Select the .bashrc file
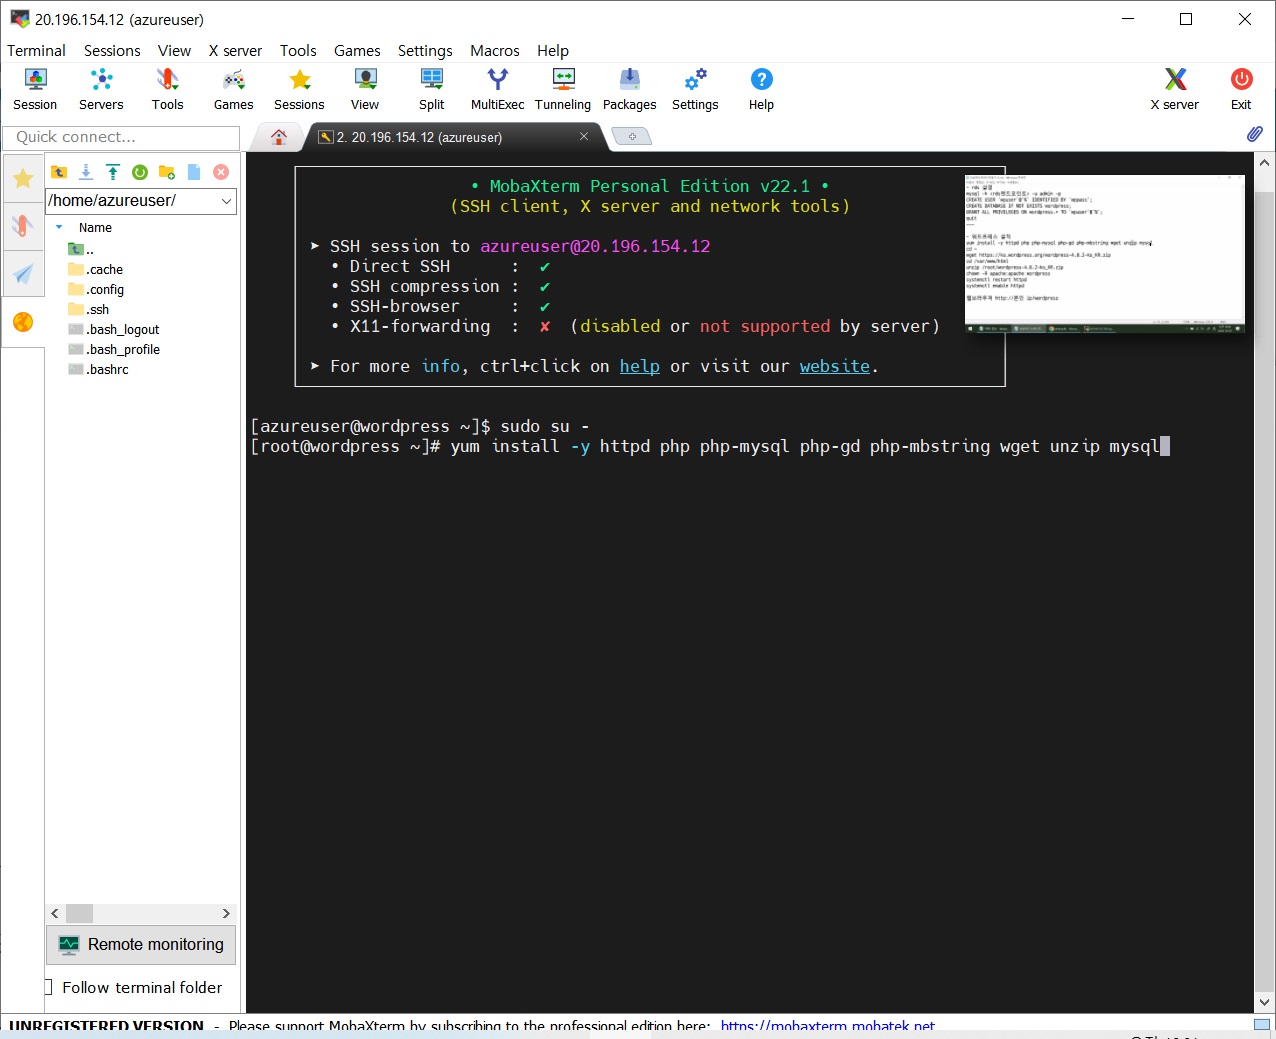The image size is (1276, 1039). tap(98, 369)
